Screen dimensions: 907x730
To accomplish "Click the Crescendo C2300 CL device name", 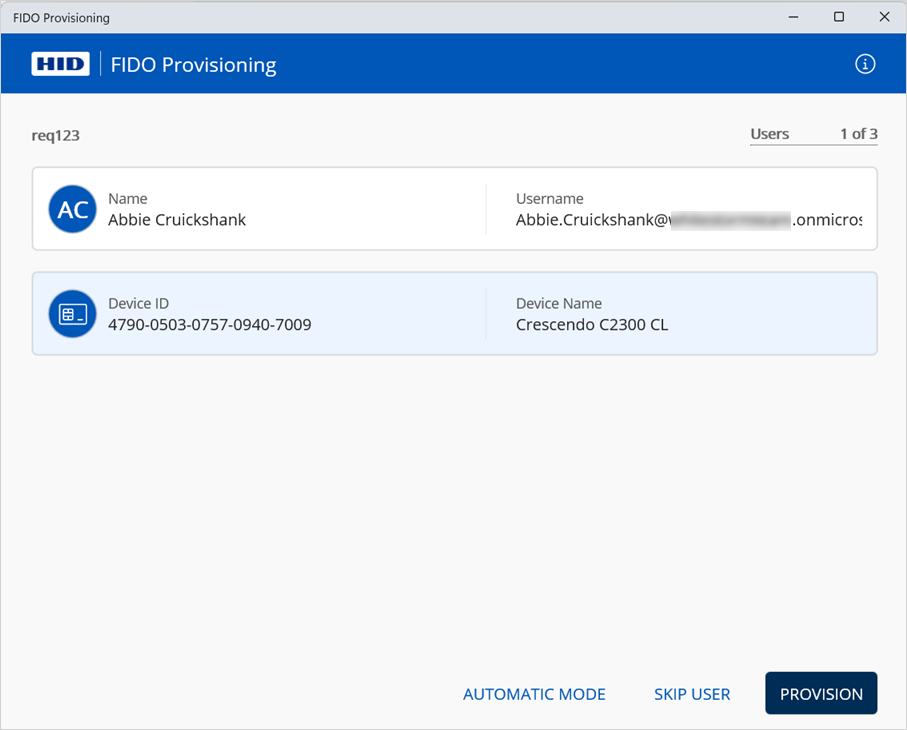I will pyautogui.click(x=592, y=325).
